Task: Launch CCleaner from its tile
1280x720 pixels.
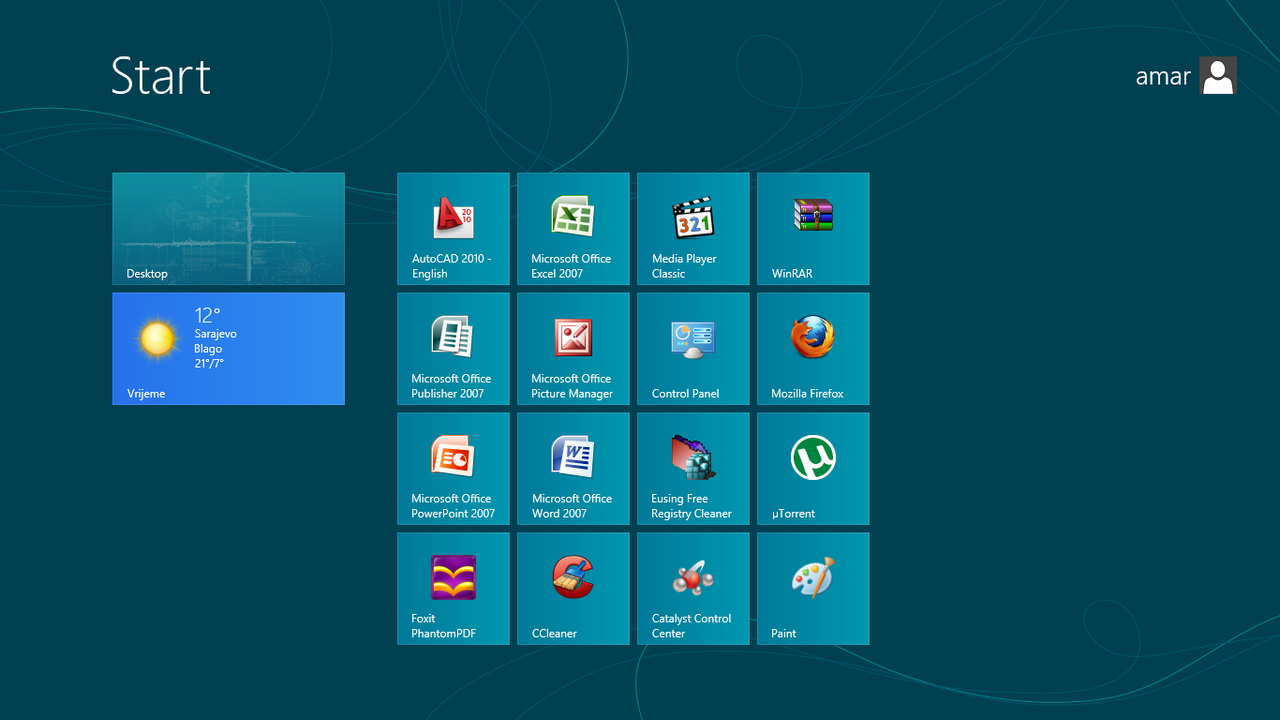Action: [x=573, y=589]
